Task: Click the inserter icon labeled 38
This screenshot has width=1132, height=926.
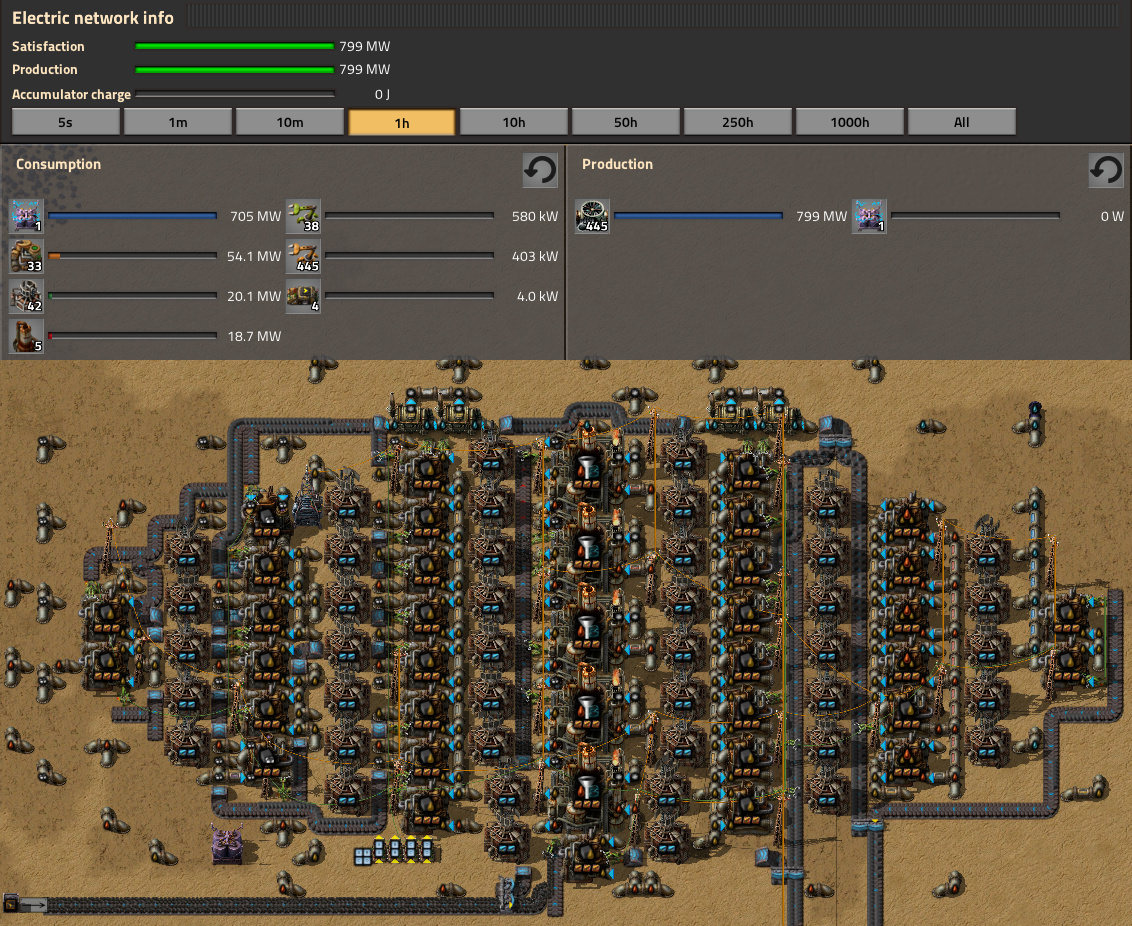Action: point(303,216)
